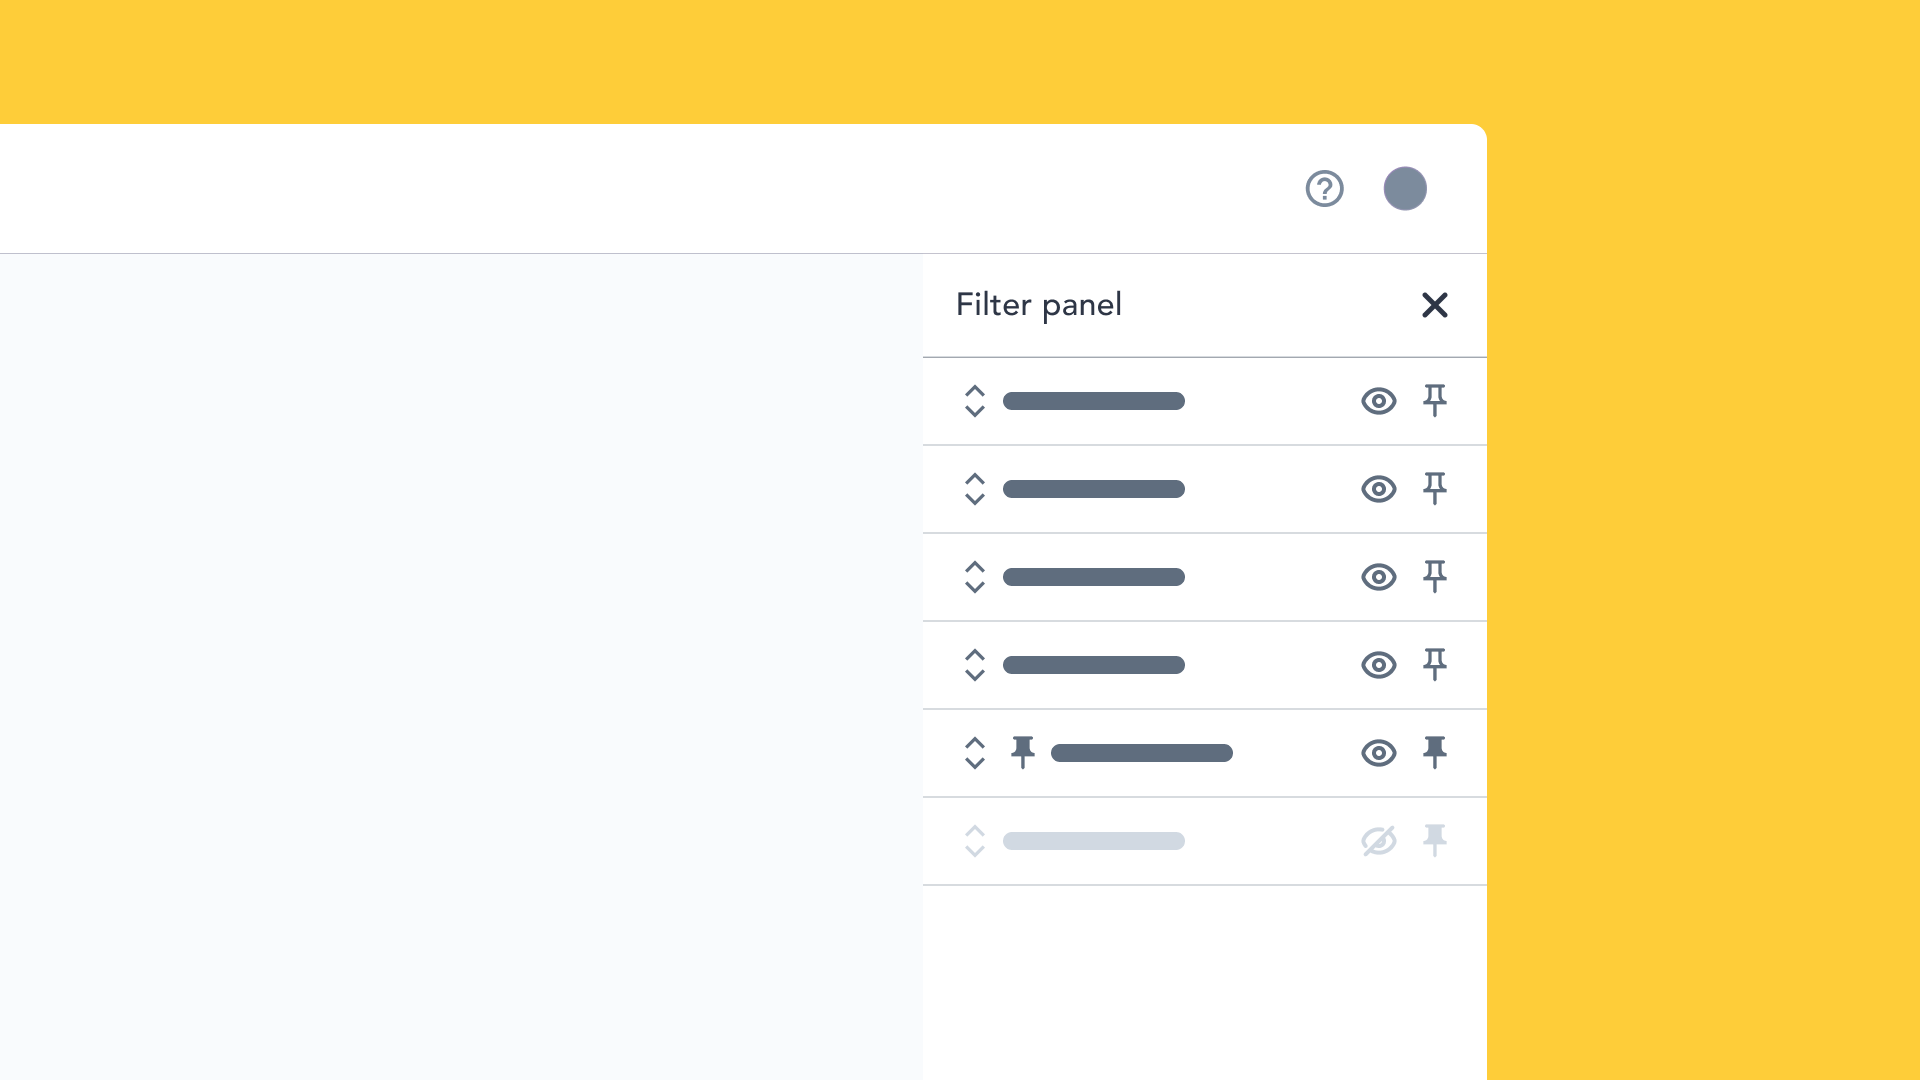The width and height of the screenshot is (1920, 1080).
Task: Click the pin badge beside the fifth filter label
Action: point(1022,752)
